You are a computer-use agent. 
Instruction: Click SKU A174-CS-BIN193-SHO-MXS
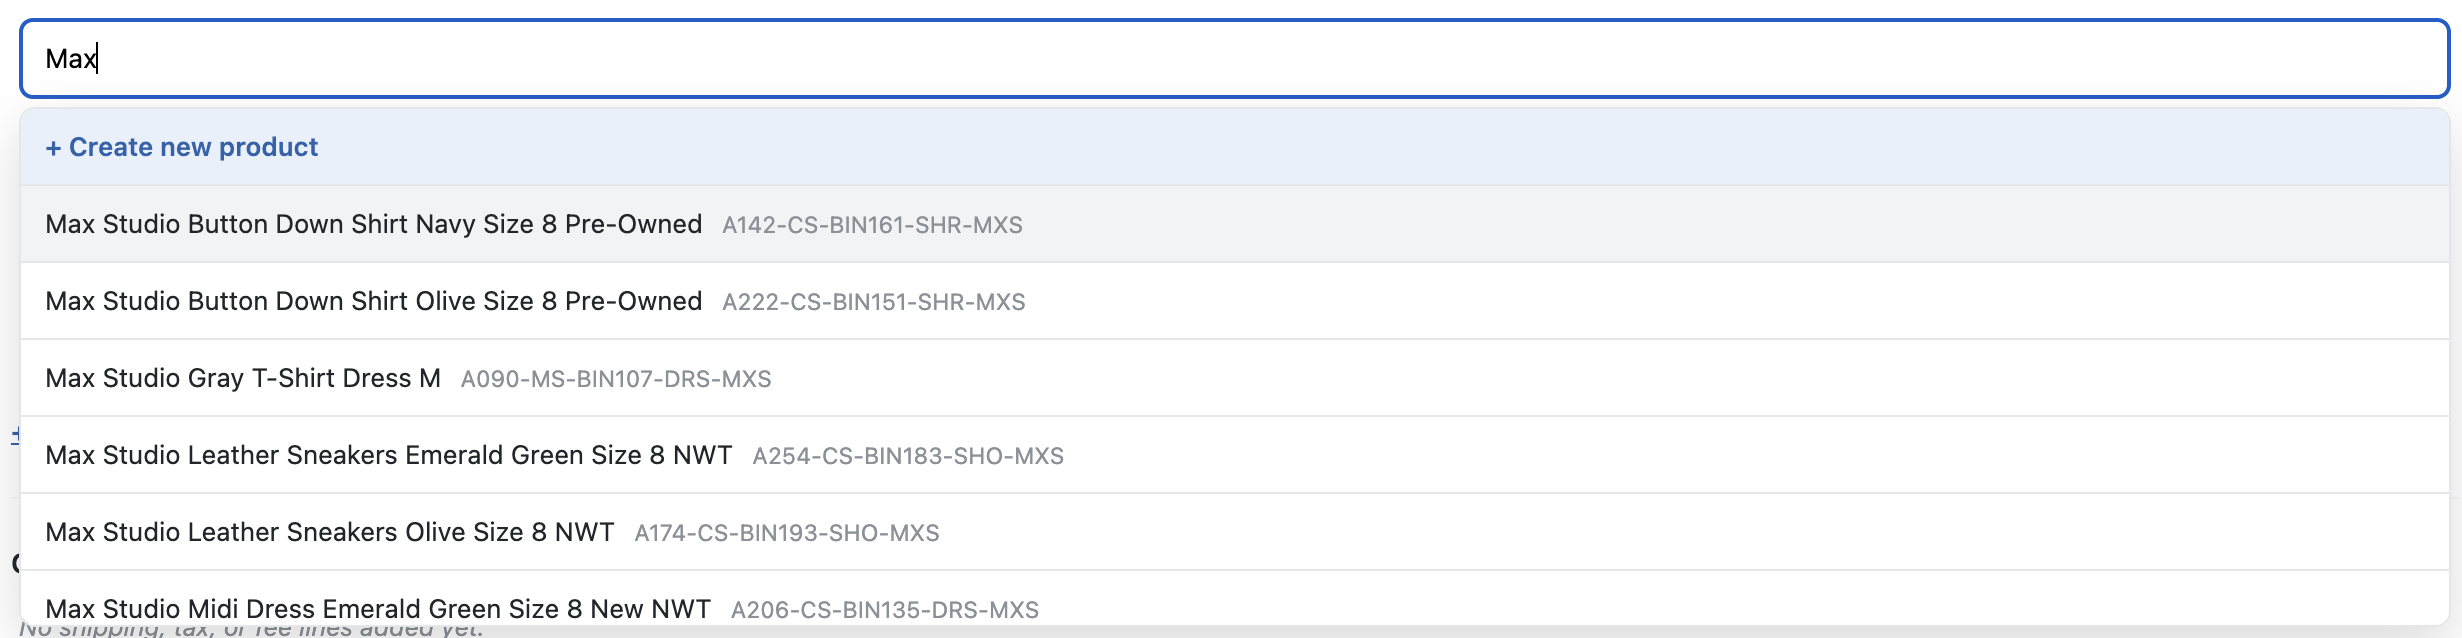(x=787, y=533)
